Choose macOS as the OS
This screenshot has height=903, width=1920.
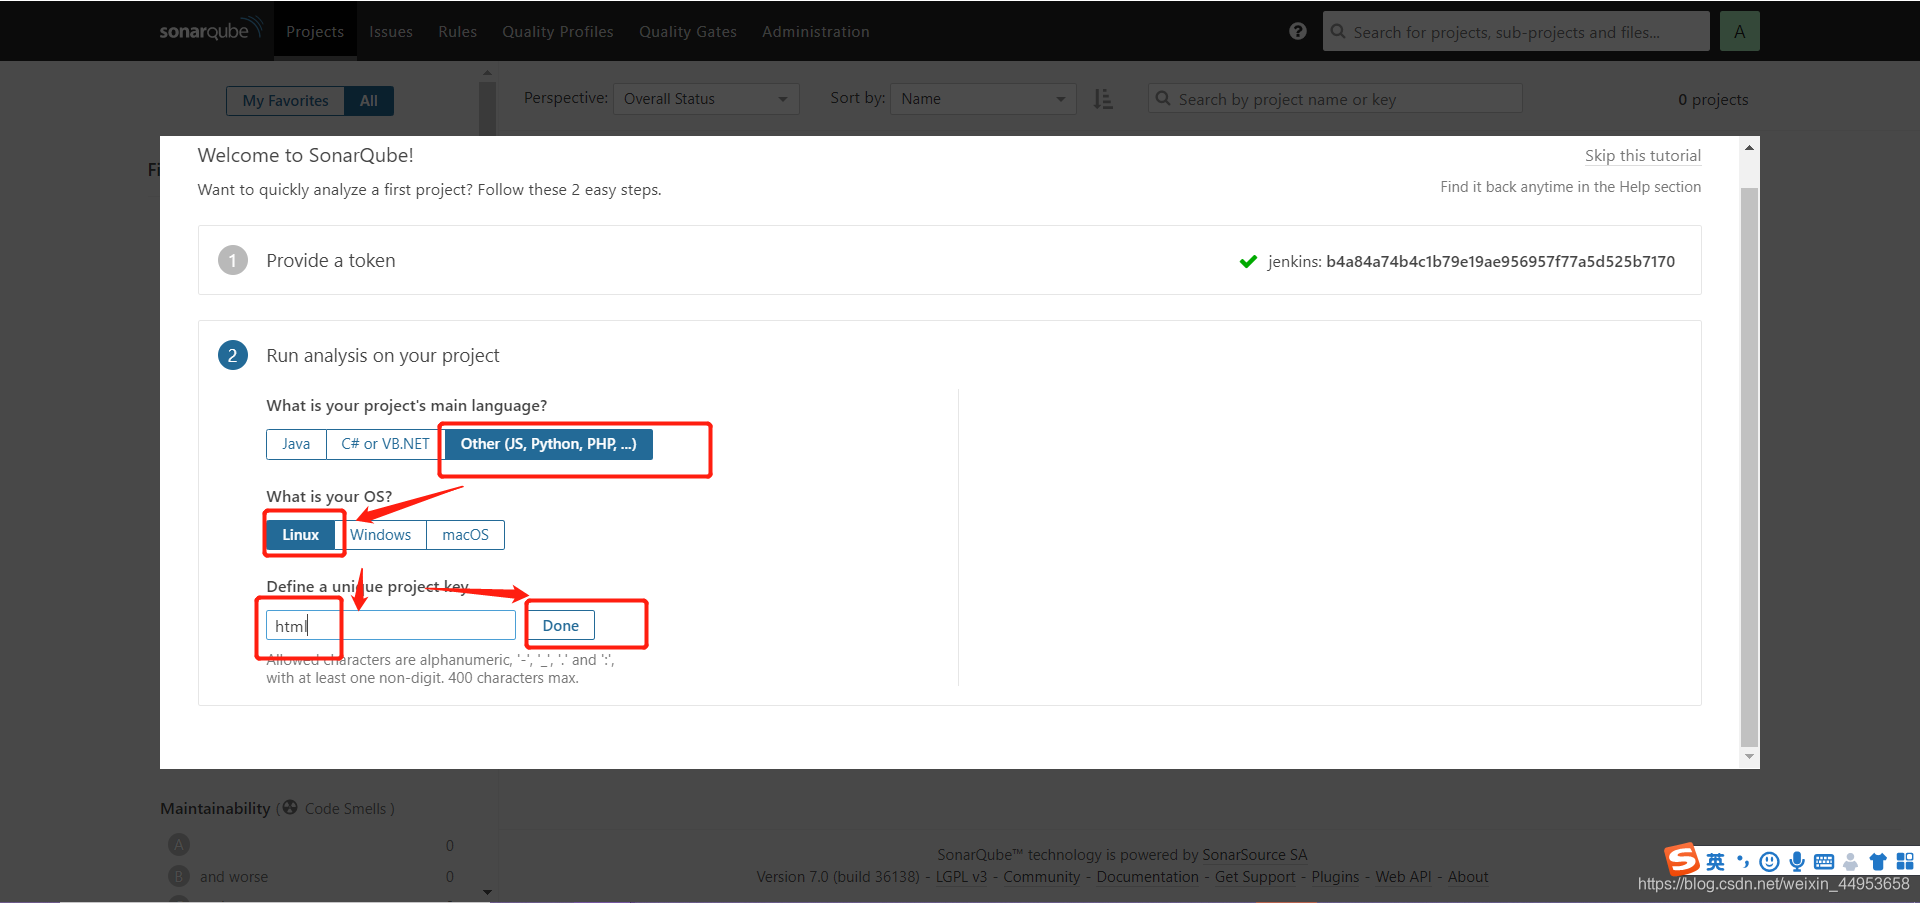click(465, 535)
